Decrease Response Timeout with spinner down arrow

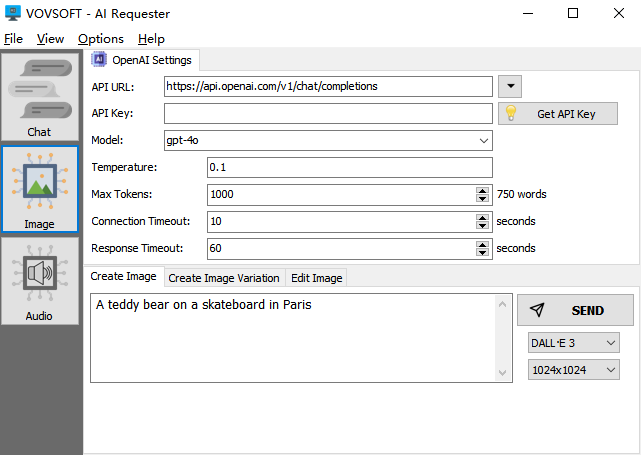(x=483, y=252)
